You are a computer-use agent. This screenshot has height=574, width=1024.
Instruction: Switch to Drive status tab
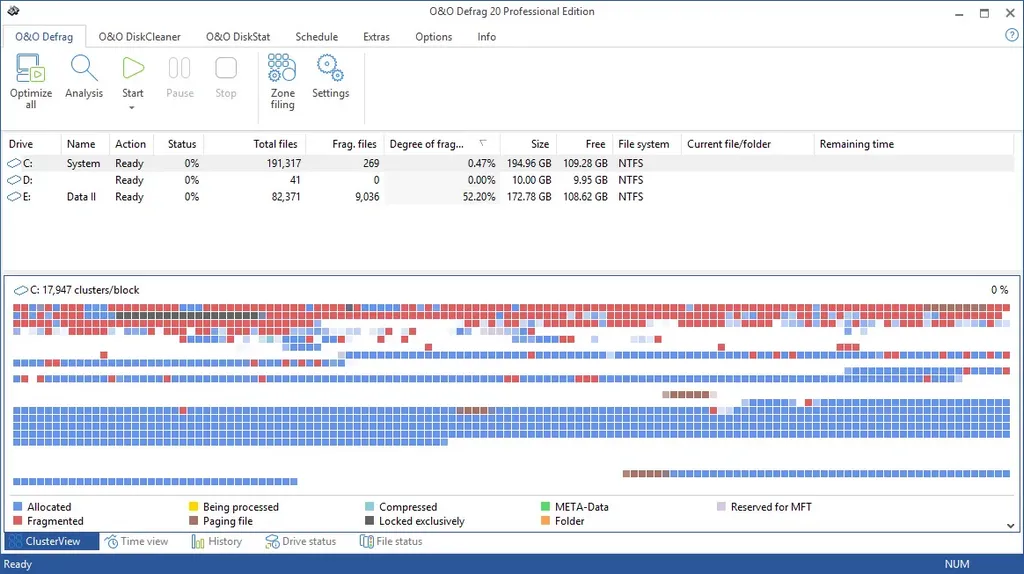coord(300,541)
